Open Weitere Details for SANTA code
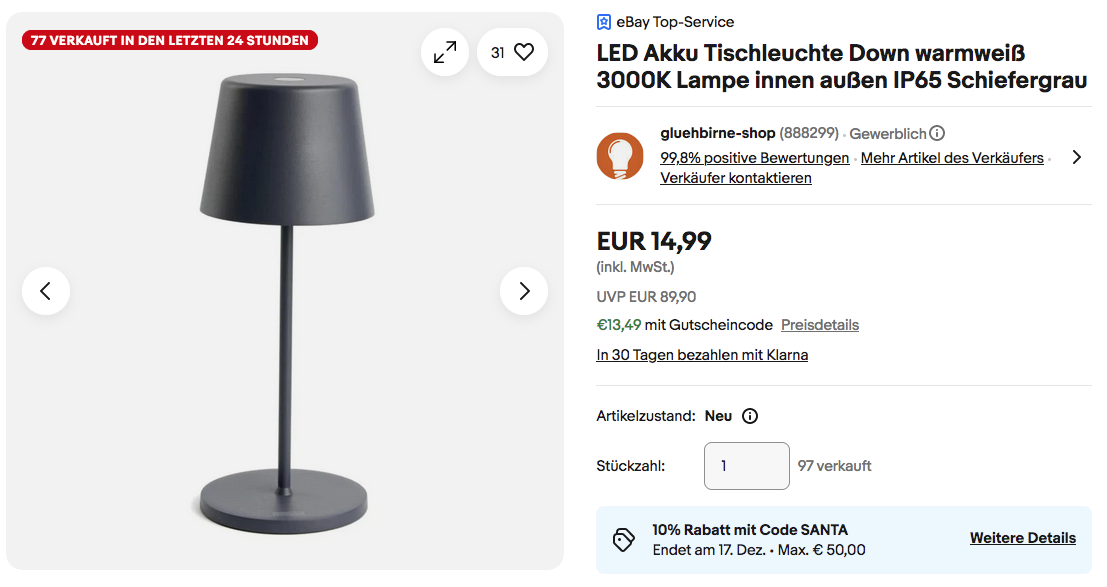Screen dimensions: 1107x587 [x=1022, y=538]
